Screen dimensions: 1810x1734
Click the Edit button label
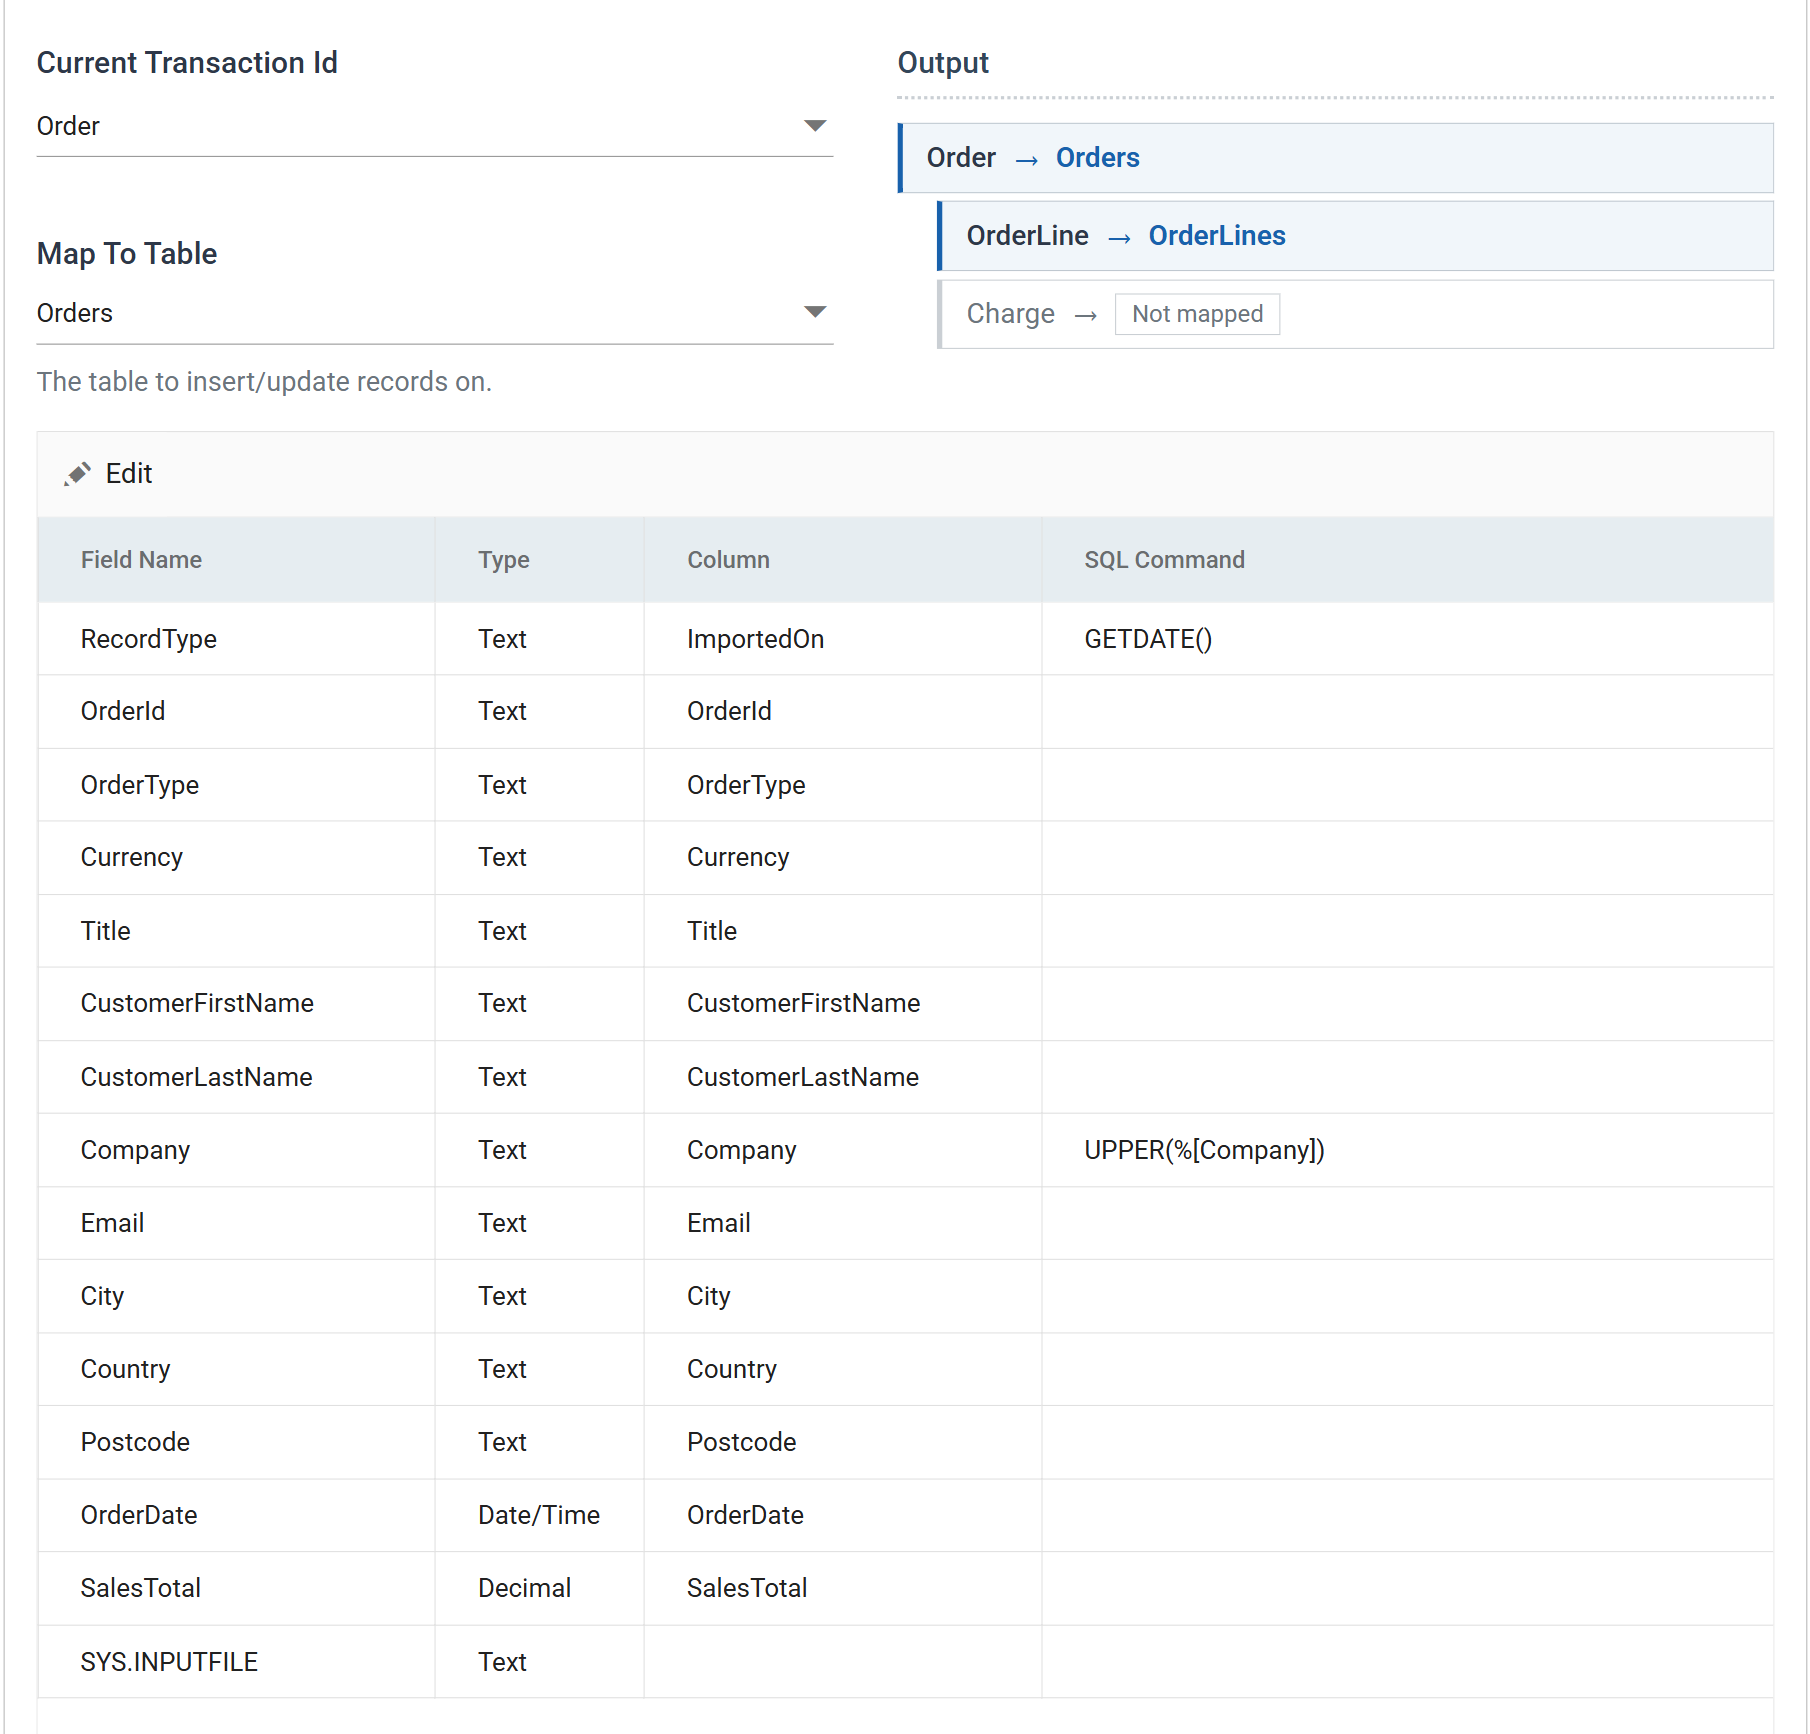click(129, 474)
